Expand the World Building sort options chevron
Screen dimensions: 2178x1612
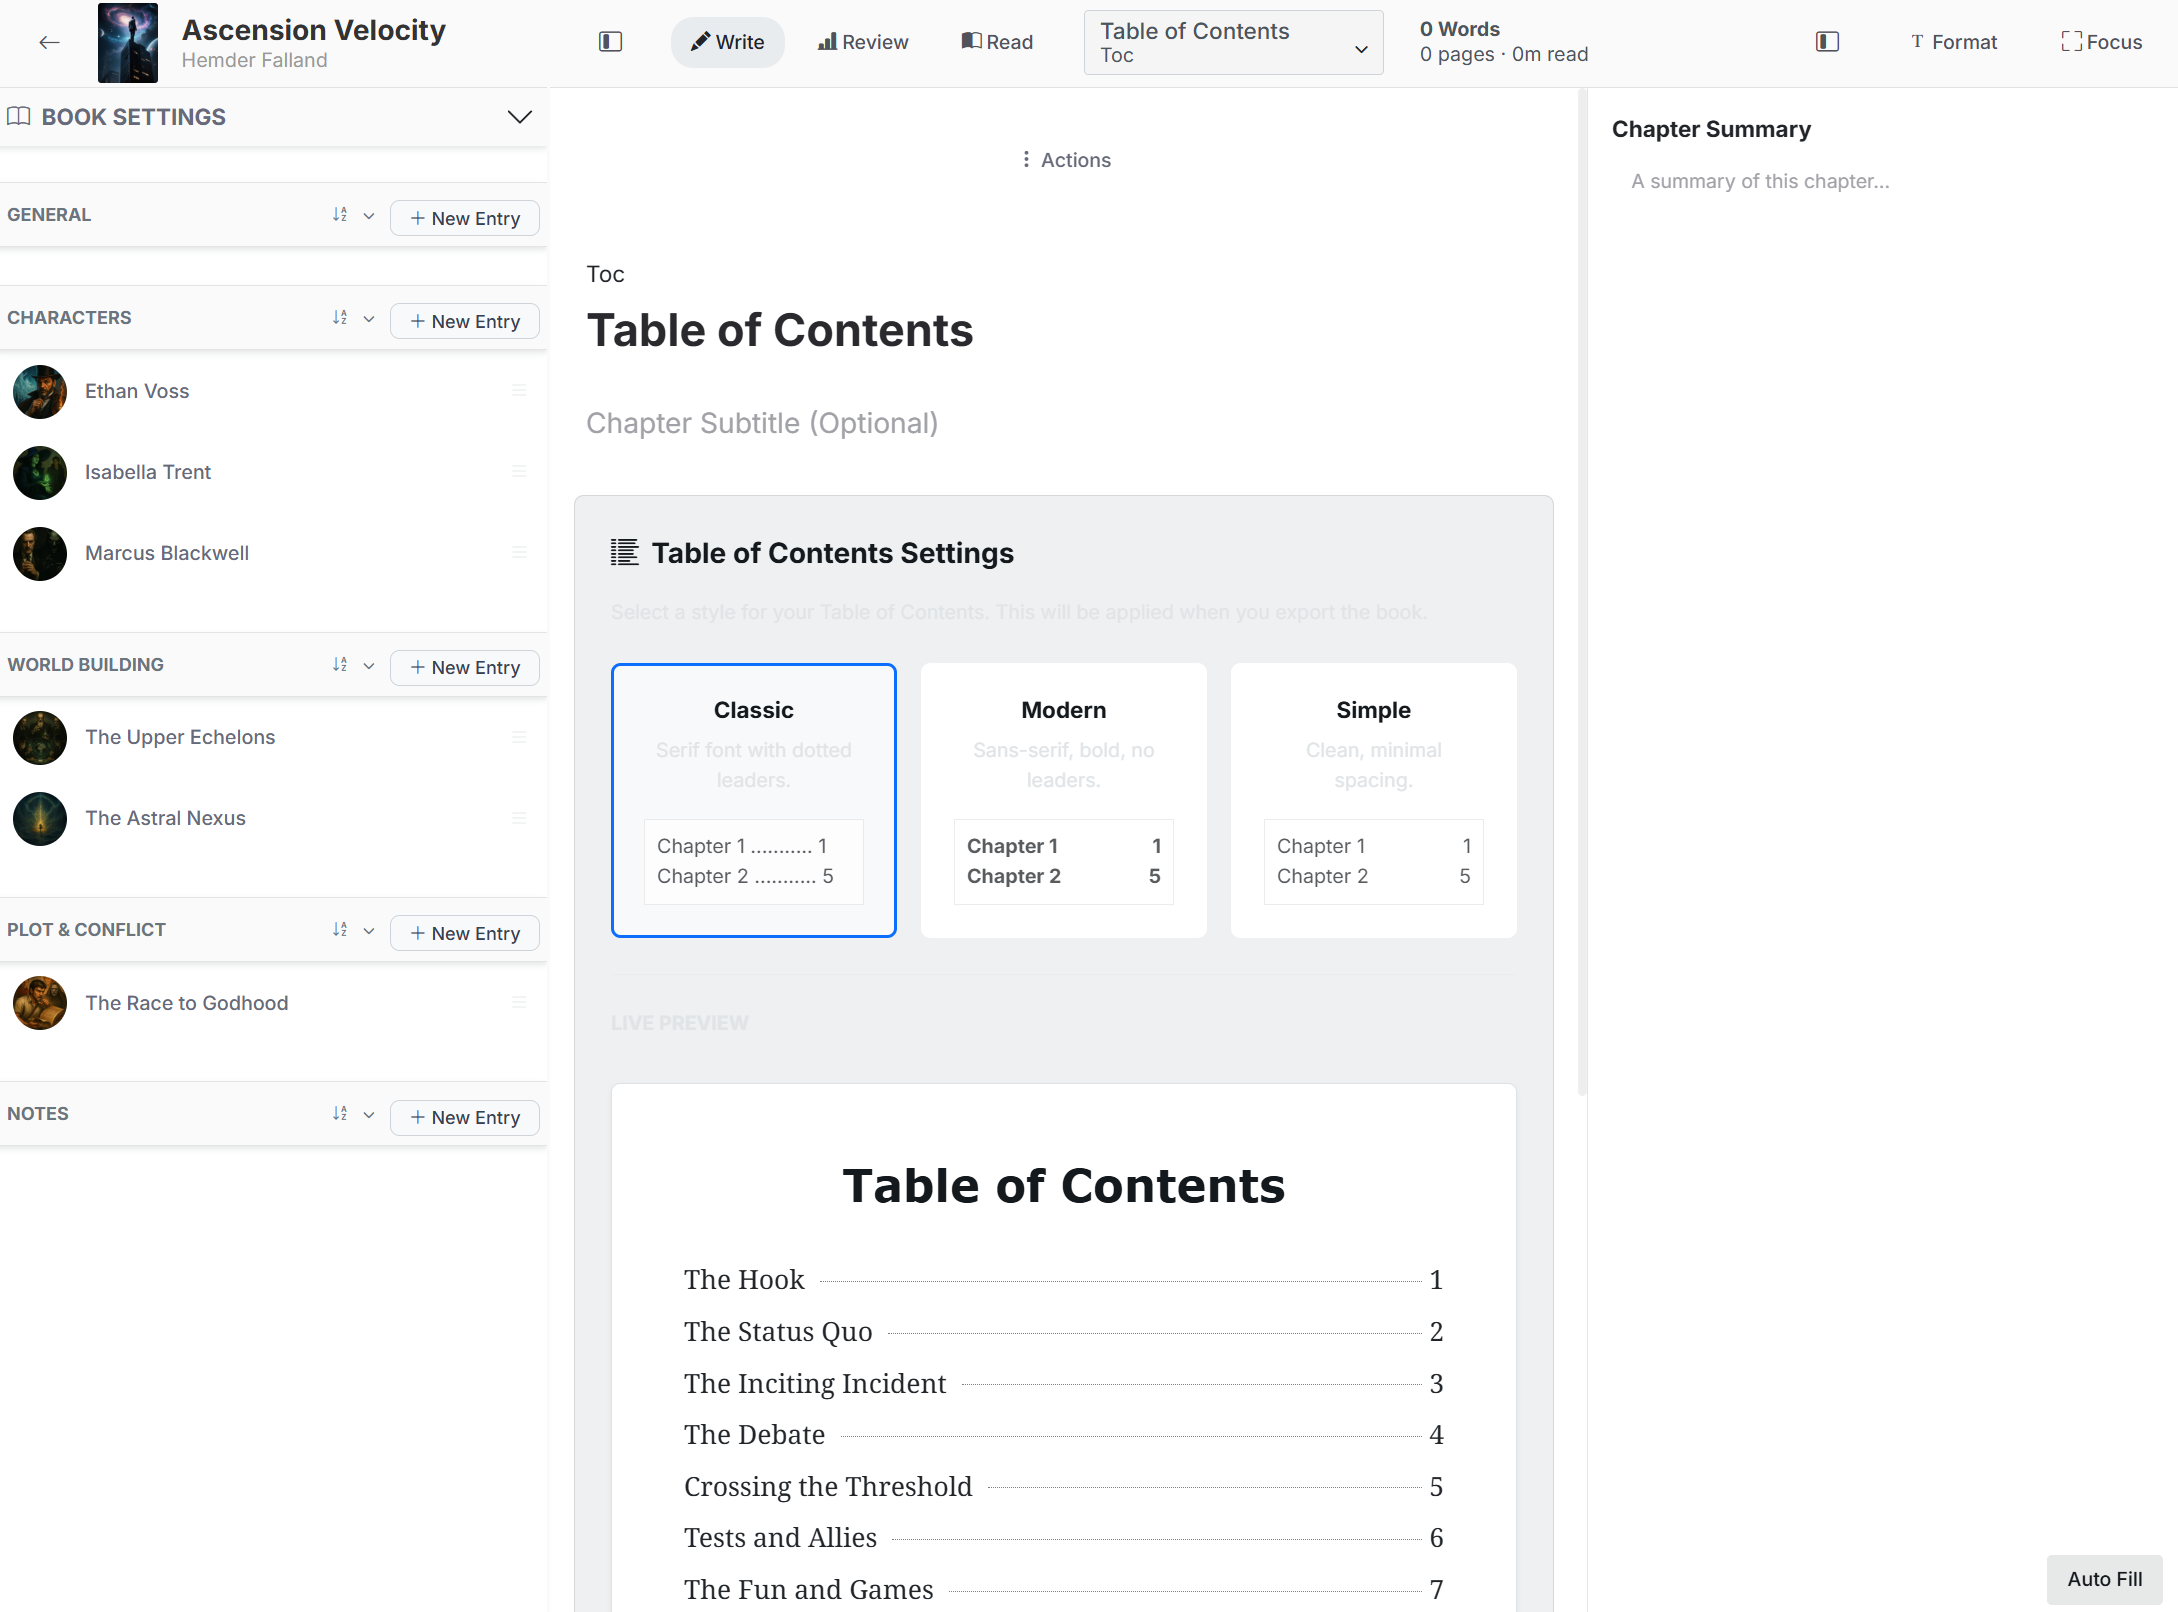tap(369, 666)
